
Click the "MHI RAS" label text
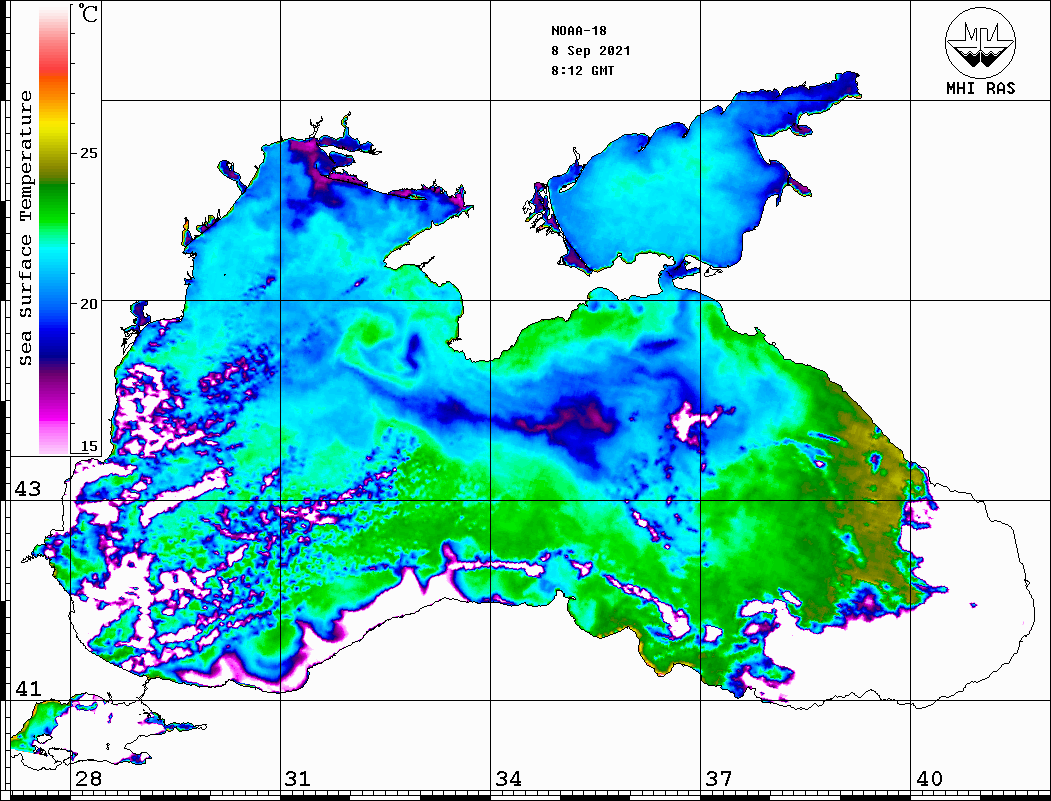[x=980, y=88]
